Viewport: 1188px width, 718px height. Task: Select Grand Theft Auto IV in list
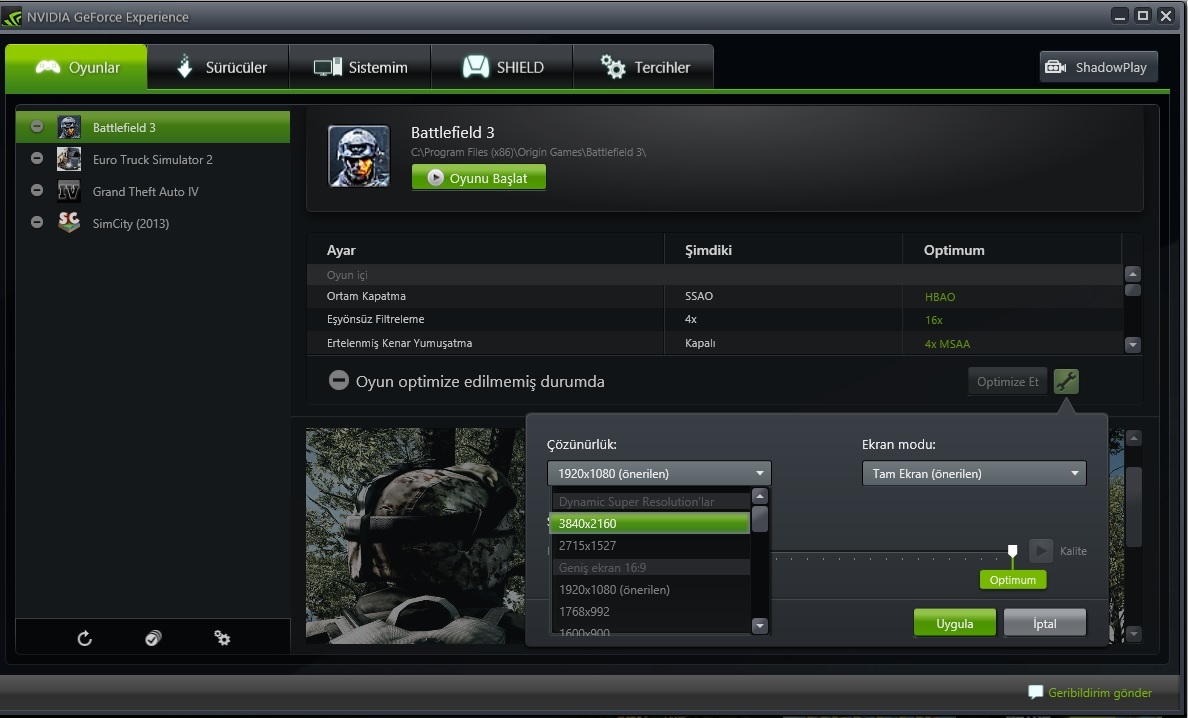pyautogui.click(x=153, y=192)
